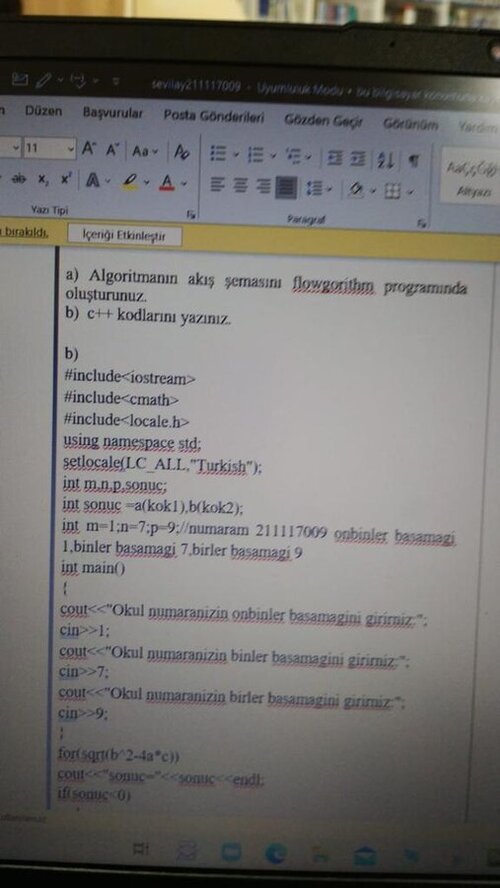This screenshot has height=888, width=500.
Task: Open the Başvurular ribbon tab
Action: [x=113, y=113]
